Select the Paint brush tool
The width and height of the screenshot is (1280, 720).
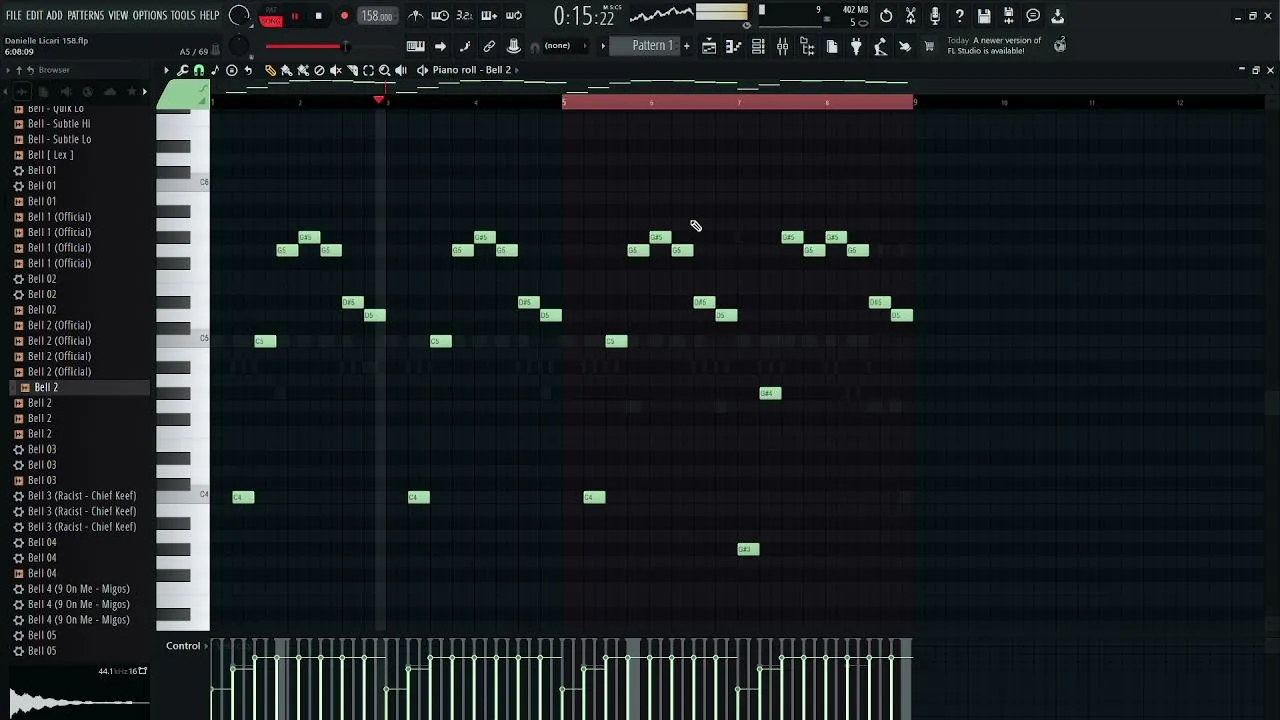286,70
